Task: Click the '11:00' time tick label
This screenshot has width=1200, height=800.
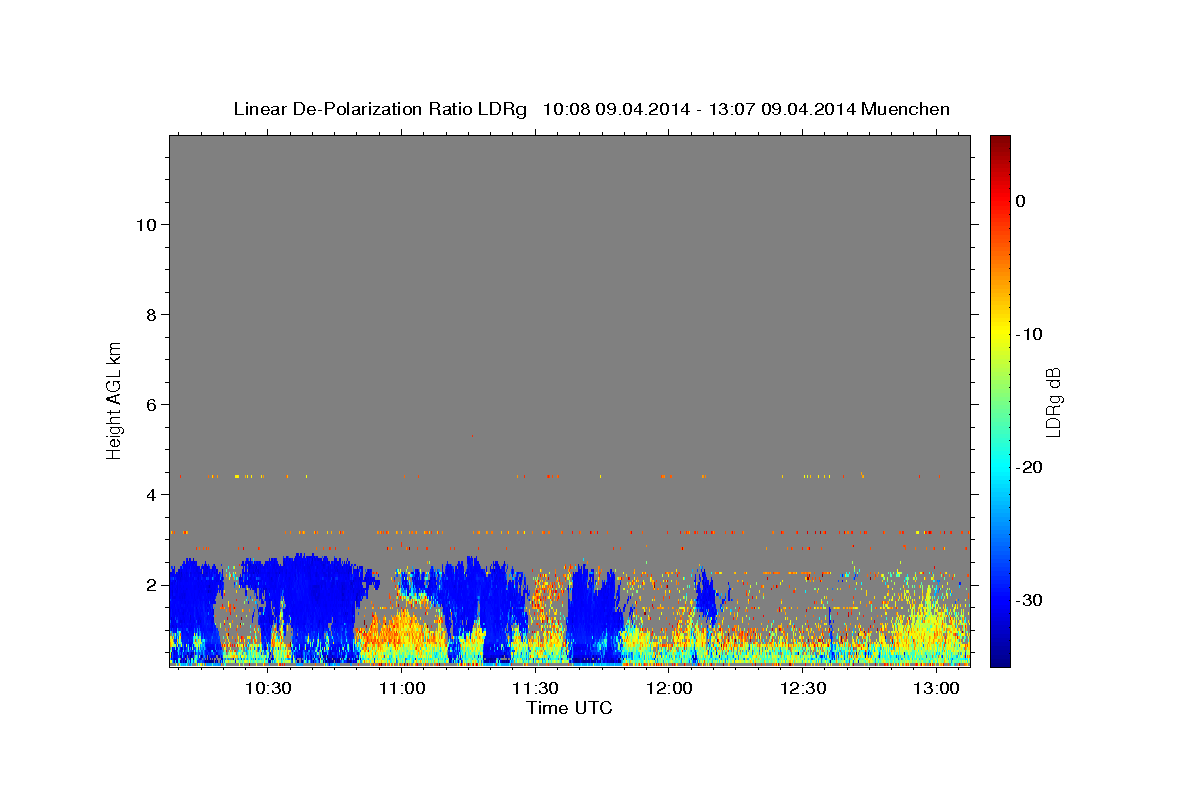Action: (402, 688)
